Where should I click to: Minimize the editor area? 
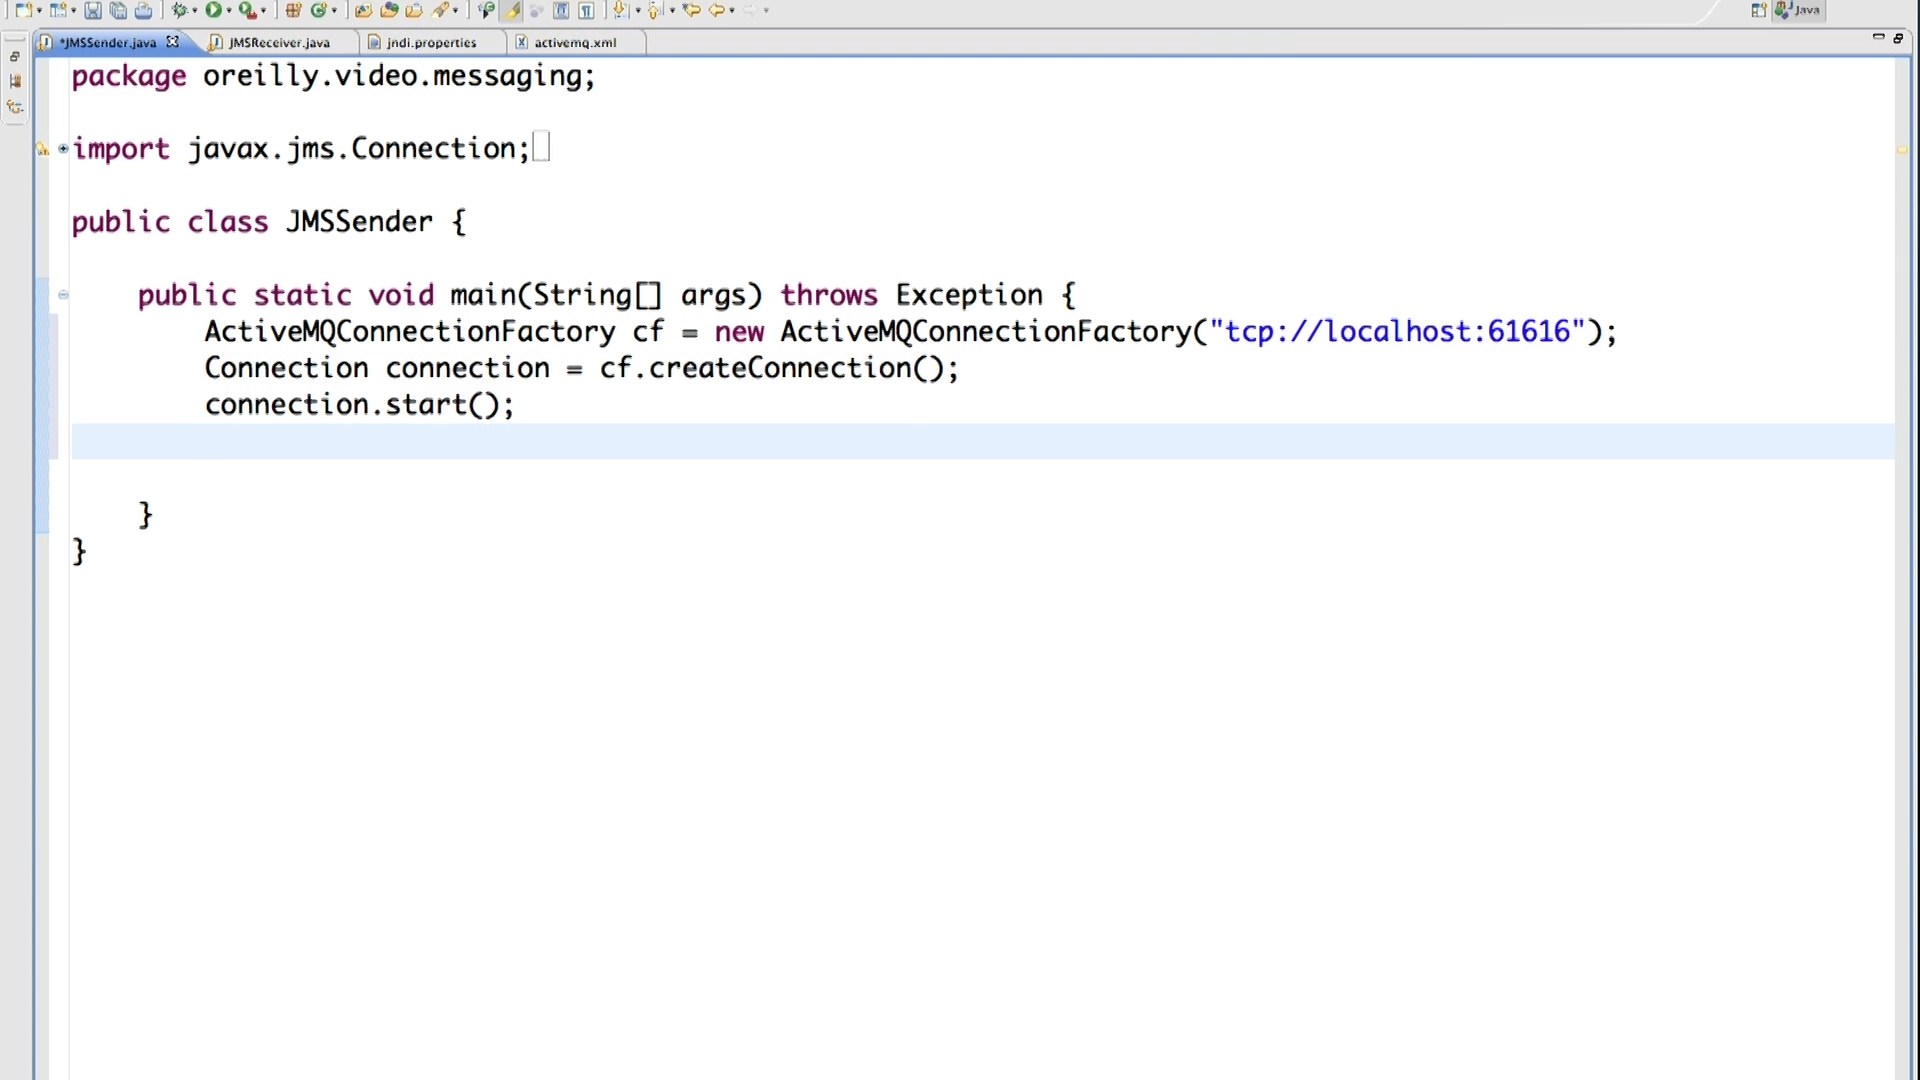[x=1878, y=37]
